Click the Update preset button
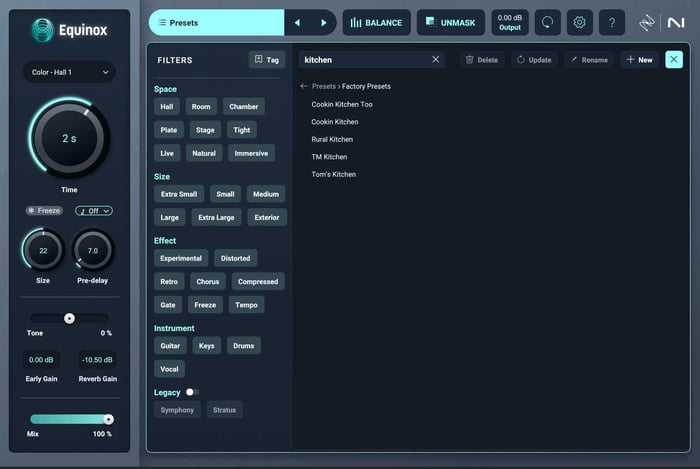The width and height of the screenshot is (700, 469). click(x=534, y=60)
